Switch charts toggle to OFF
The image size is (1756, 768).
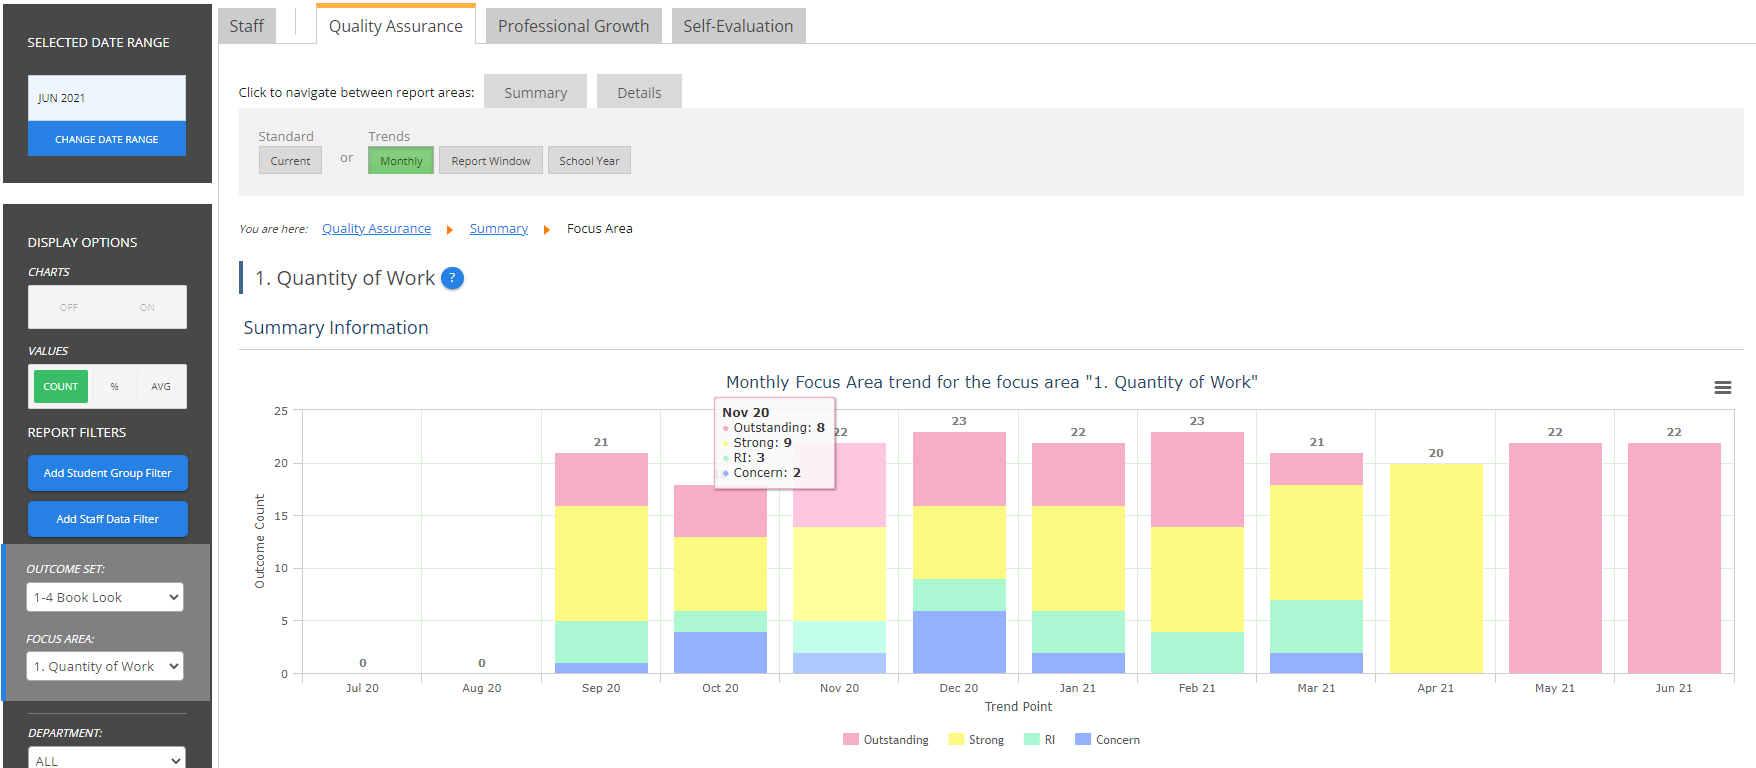pyautogui.click(x=68, y=308)
